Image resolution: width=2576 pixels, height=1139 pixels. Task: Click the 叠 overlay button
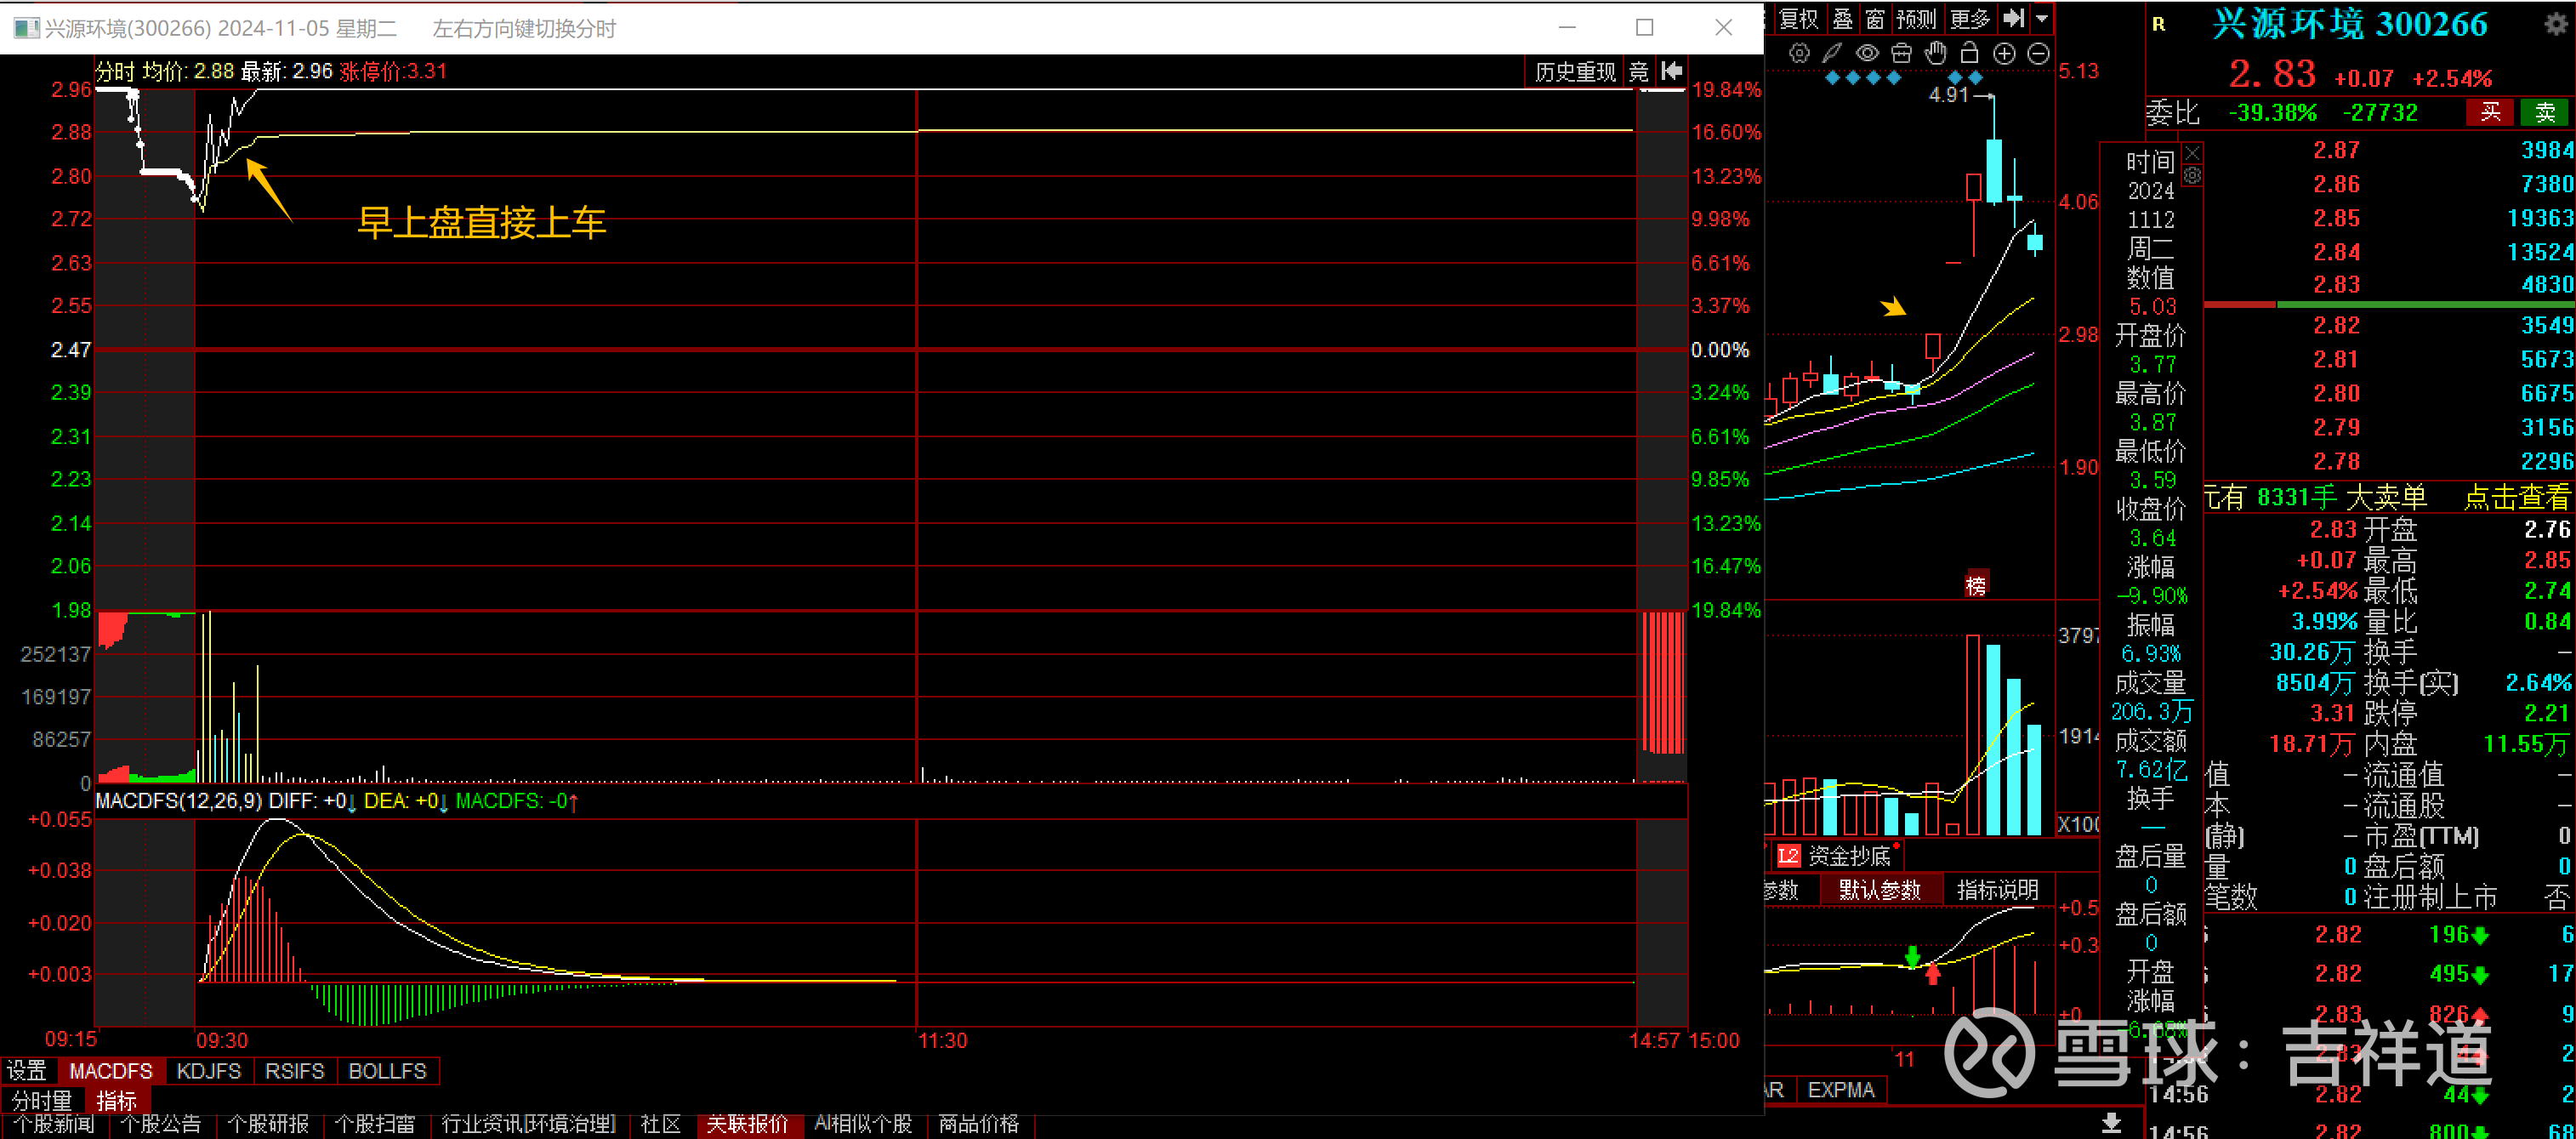pyautogui.click(x=1843, y=18)
